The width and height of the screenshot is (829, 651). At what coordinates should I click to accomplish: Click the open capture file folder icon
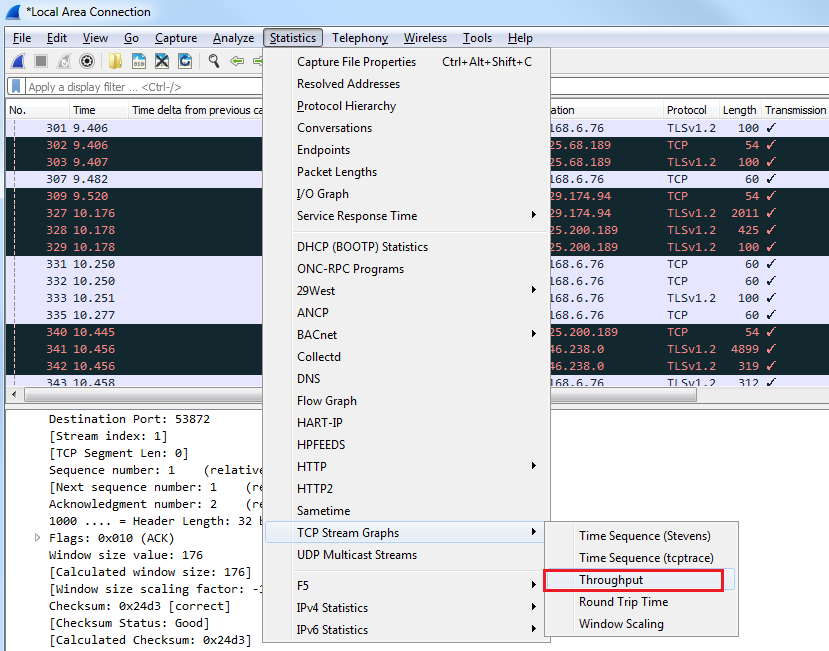click(x=115, y=62)
